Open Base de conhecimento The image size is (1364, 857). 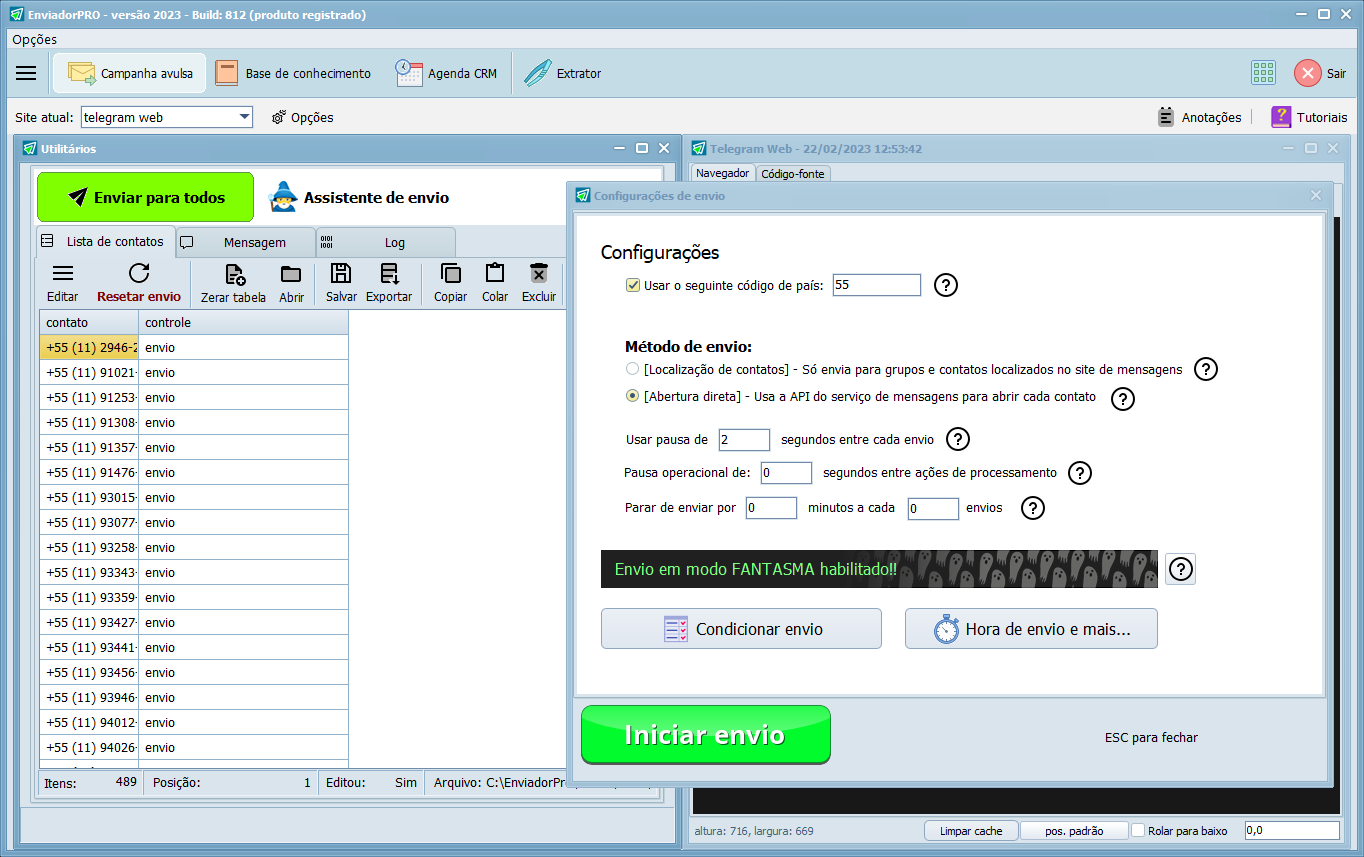[x=294, y=73]
